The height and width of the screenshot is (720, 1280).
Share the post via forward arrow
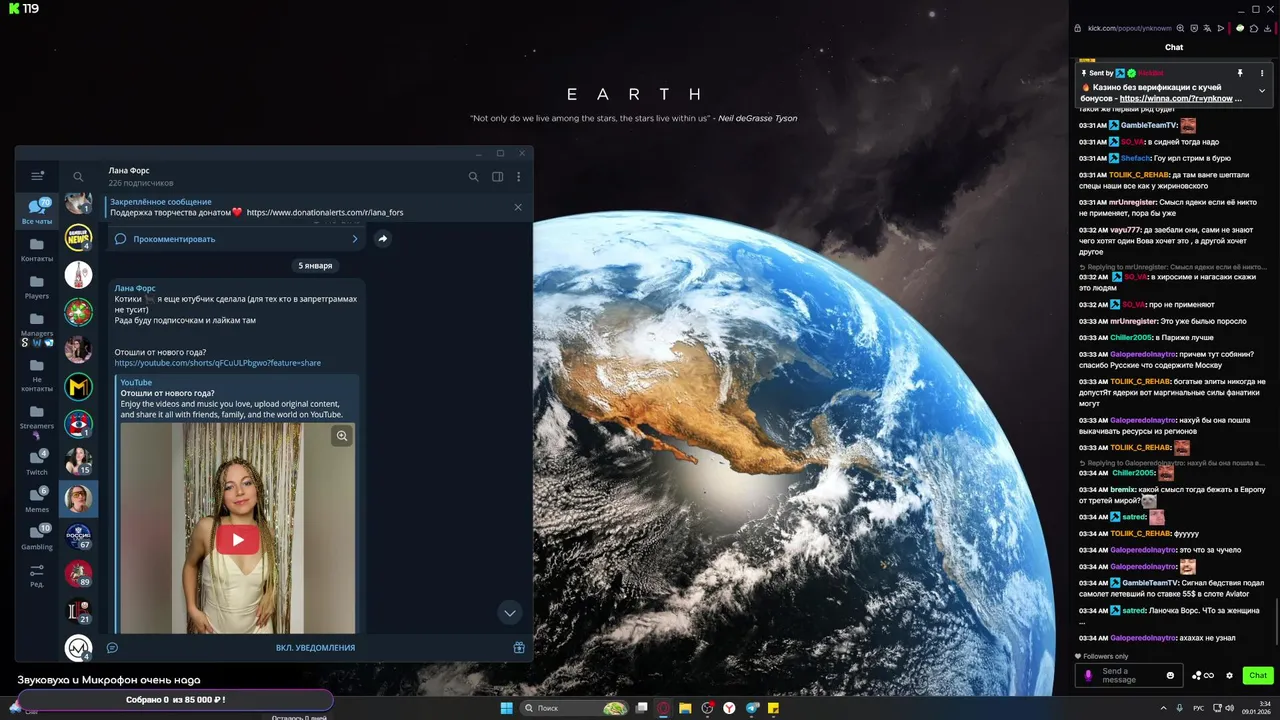382,239
